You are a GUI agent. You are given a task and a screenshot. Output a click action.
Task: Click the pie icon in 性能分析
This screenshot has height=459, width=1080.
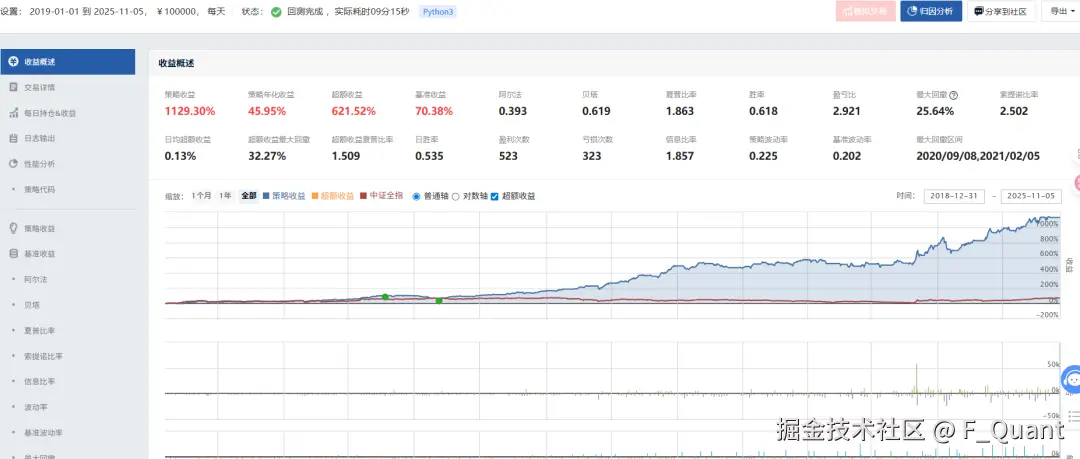(x=13, y=164)
